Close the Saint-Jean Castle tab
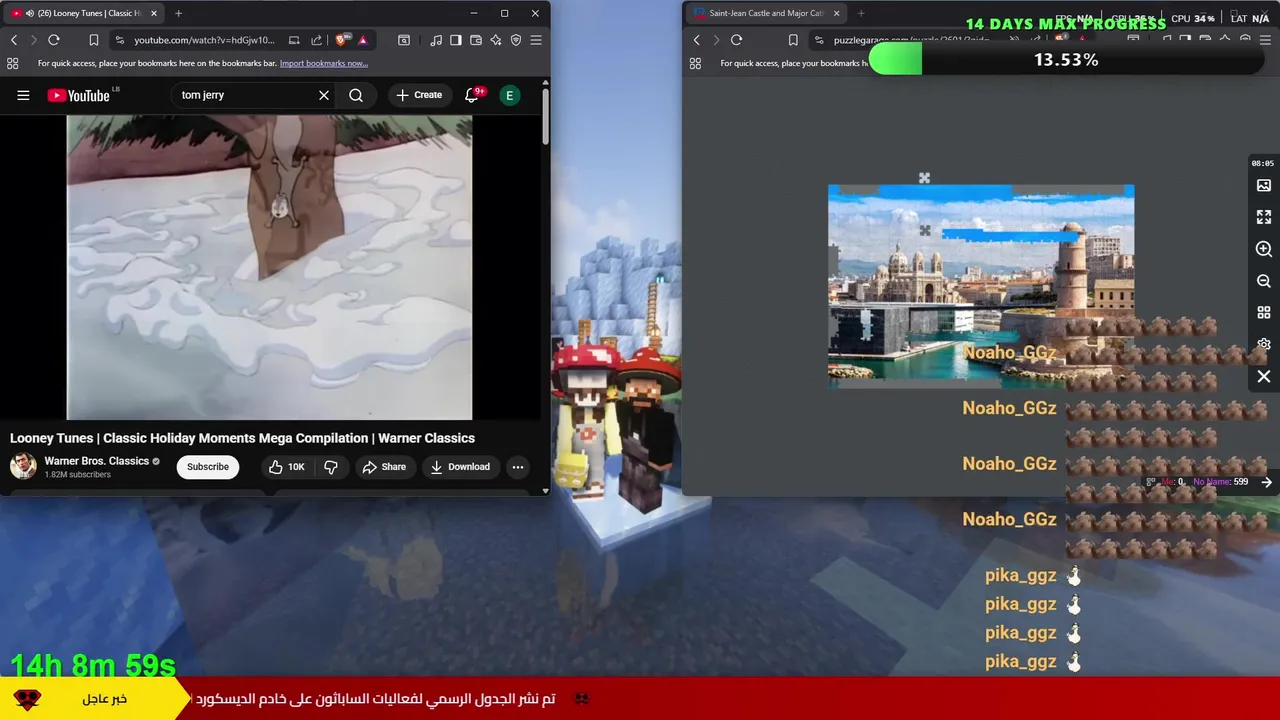1280x720 pixels. [836, 13]
